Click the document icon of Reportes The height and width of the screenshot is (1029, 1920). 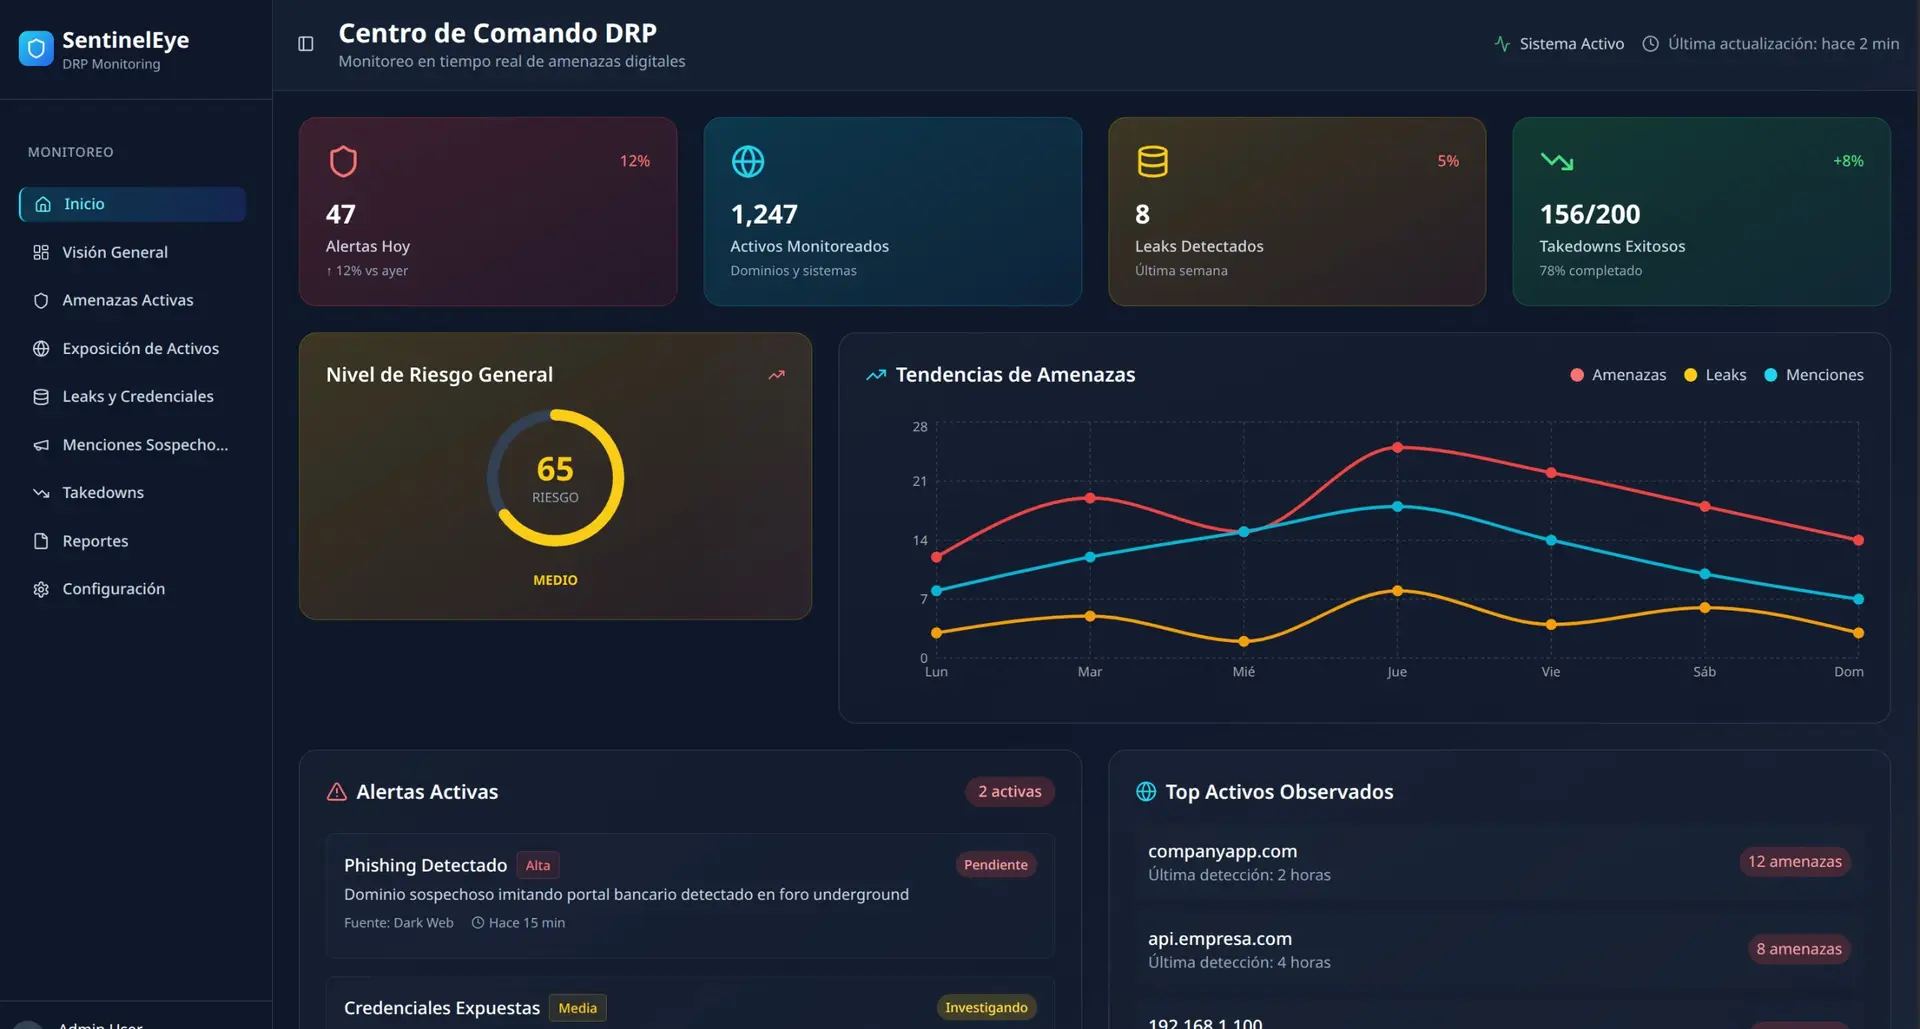41,541
